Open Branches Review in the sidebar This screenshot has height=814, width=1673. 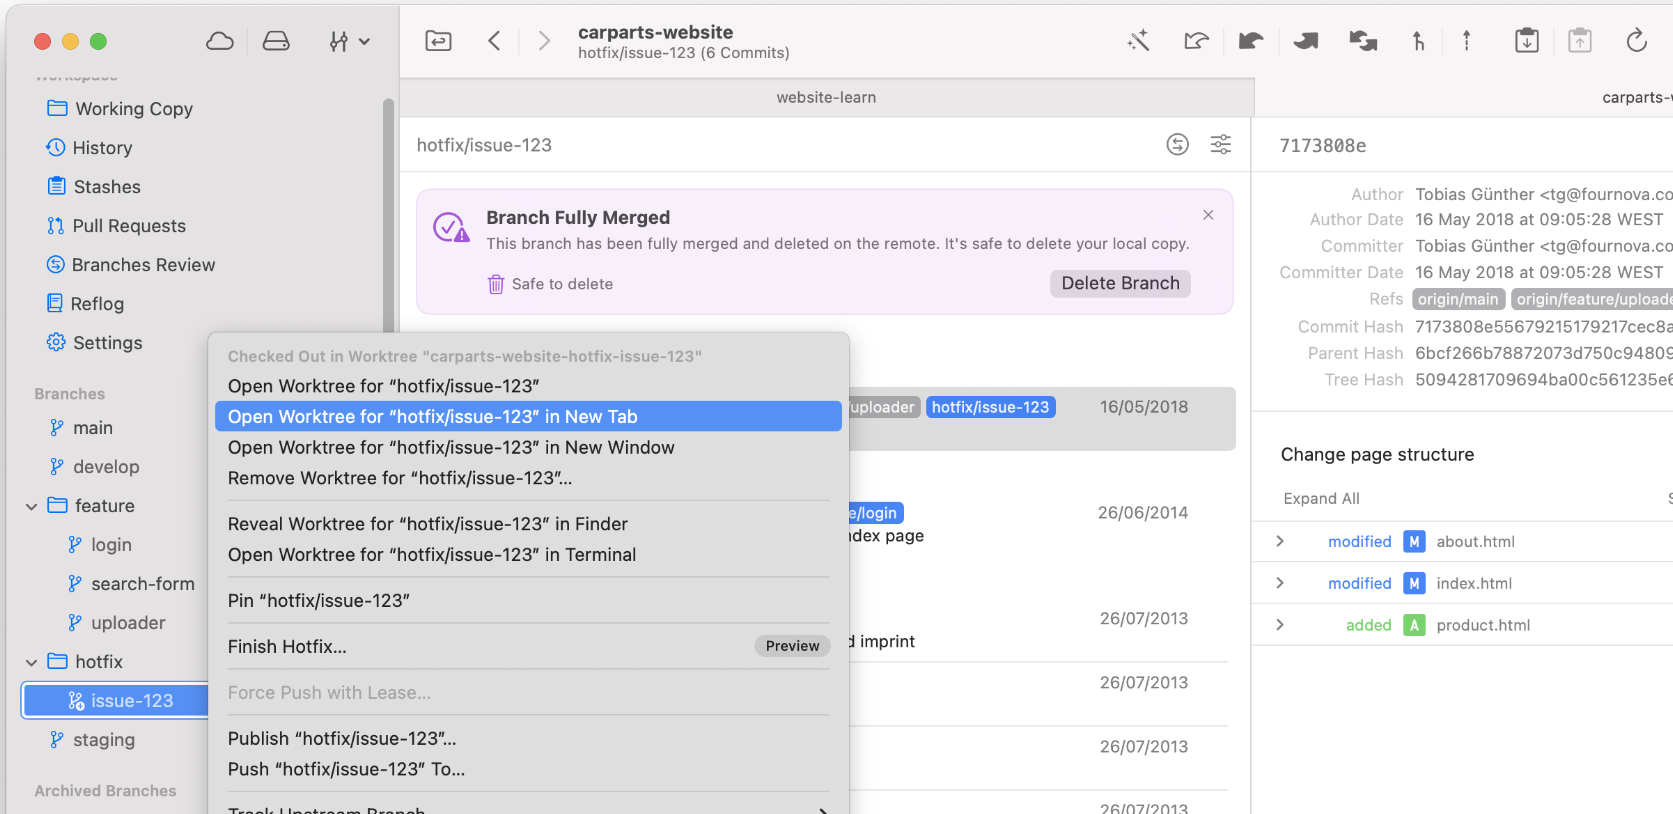[143, 265]
